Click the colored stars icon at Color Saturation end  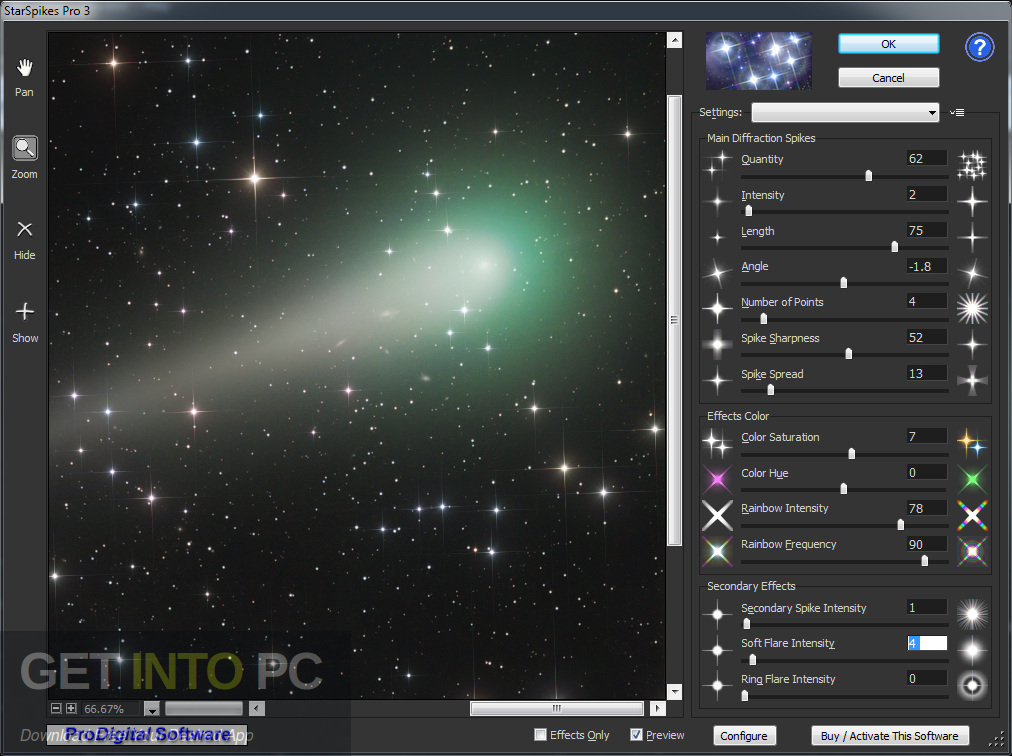tap(972, 444)
